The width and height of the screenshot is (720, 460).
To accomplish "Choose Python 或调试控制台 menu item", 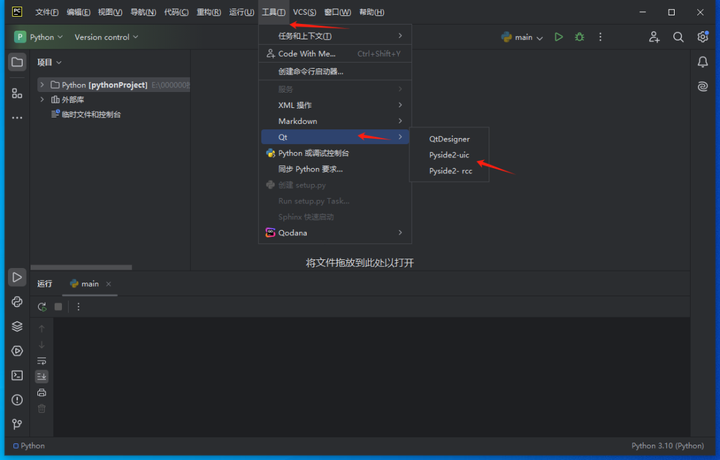I will click(335, 153).
